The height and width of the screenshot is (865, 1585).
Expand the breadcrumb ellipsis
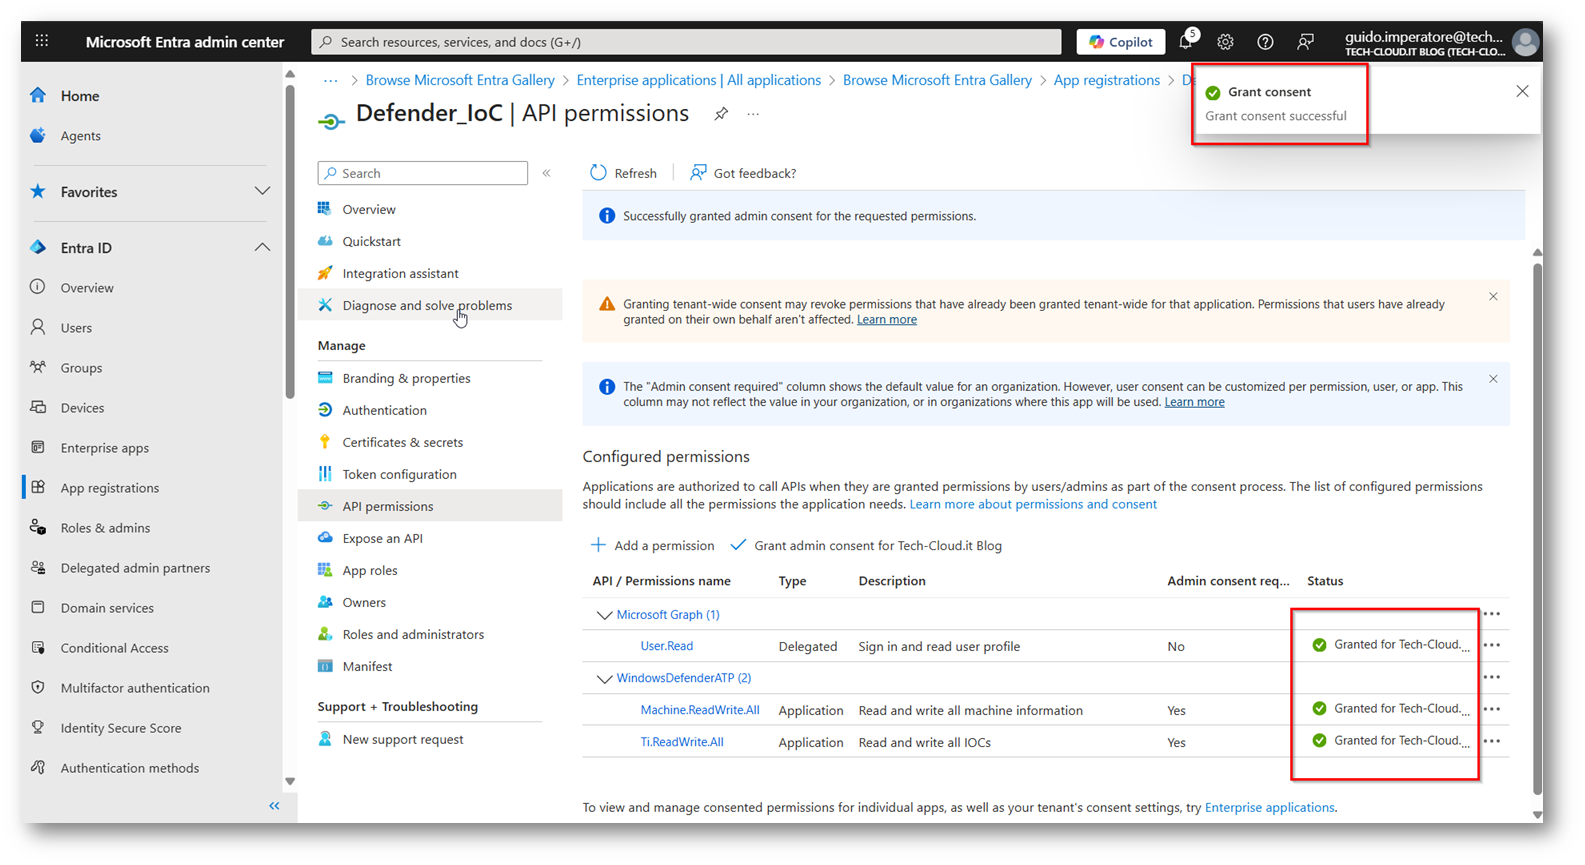[330, 80]
